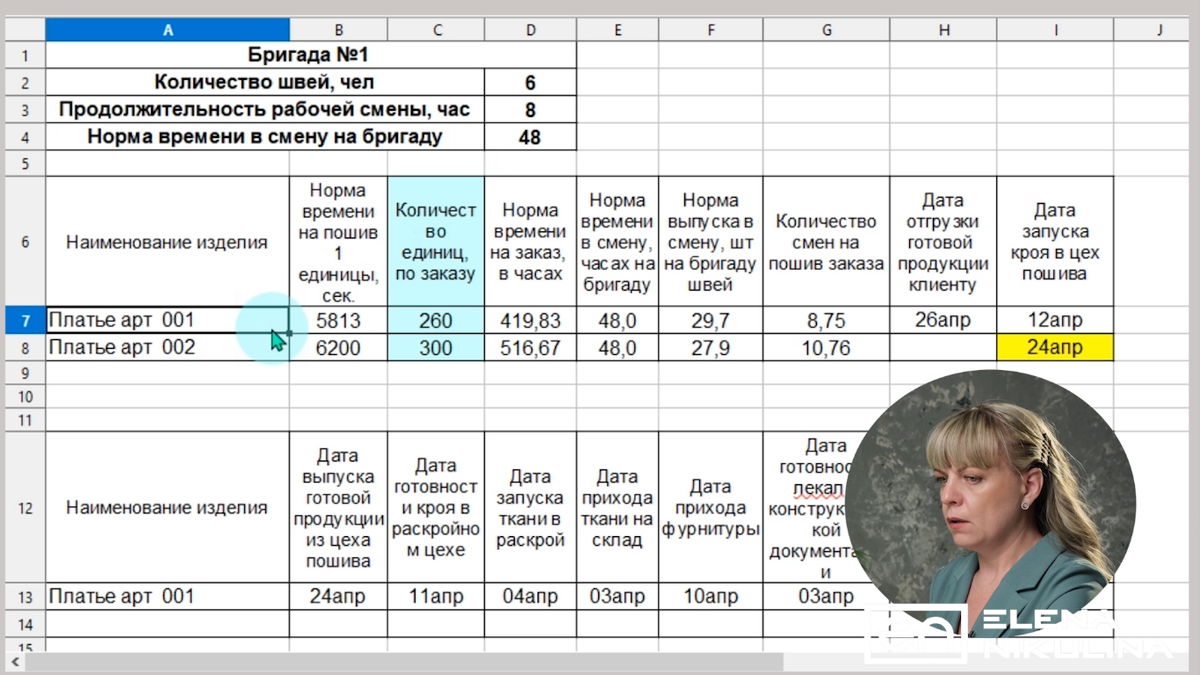The image size is (1200, 675).
Task: Click 'Наименование изделия' header in row 12
Action: coord(168,508)
